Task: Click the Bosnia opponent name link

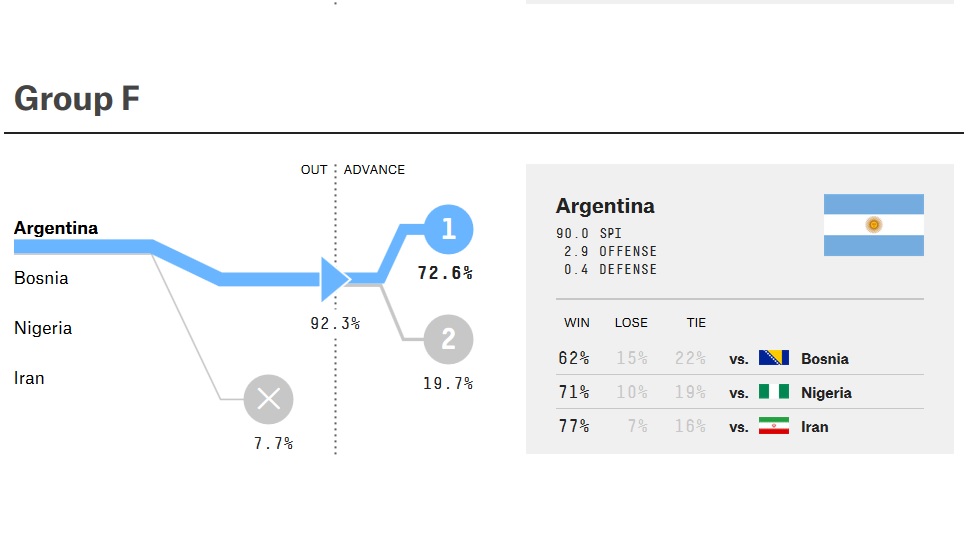Action: pos(825,359)
